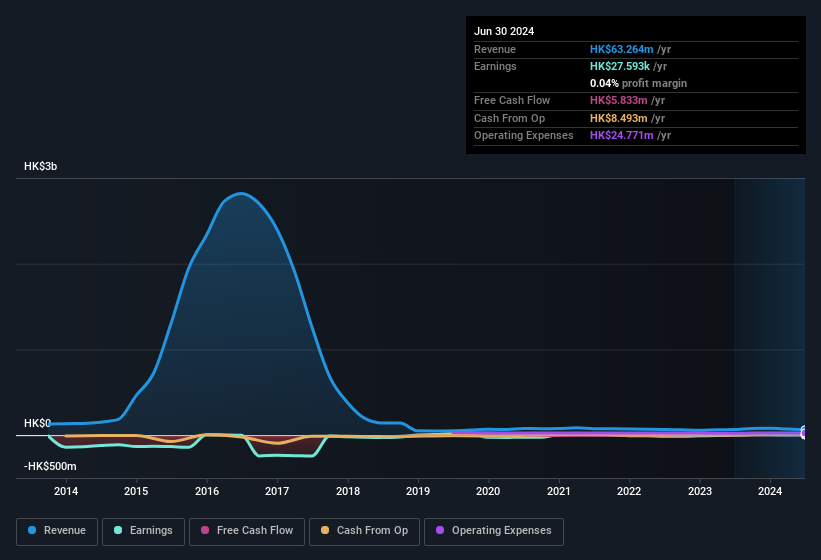Click the 2021 x-axis label
The height and width of the screenshot is (560, 821).
click(x=559, y=491)
